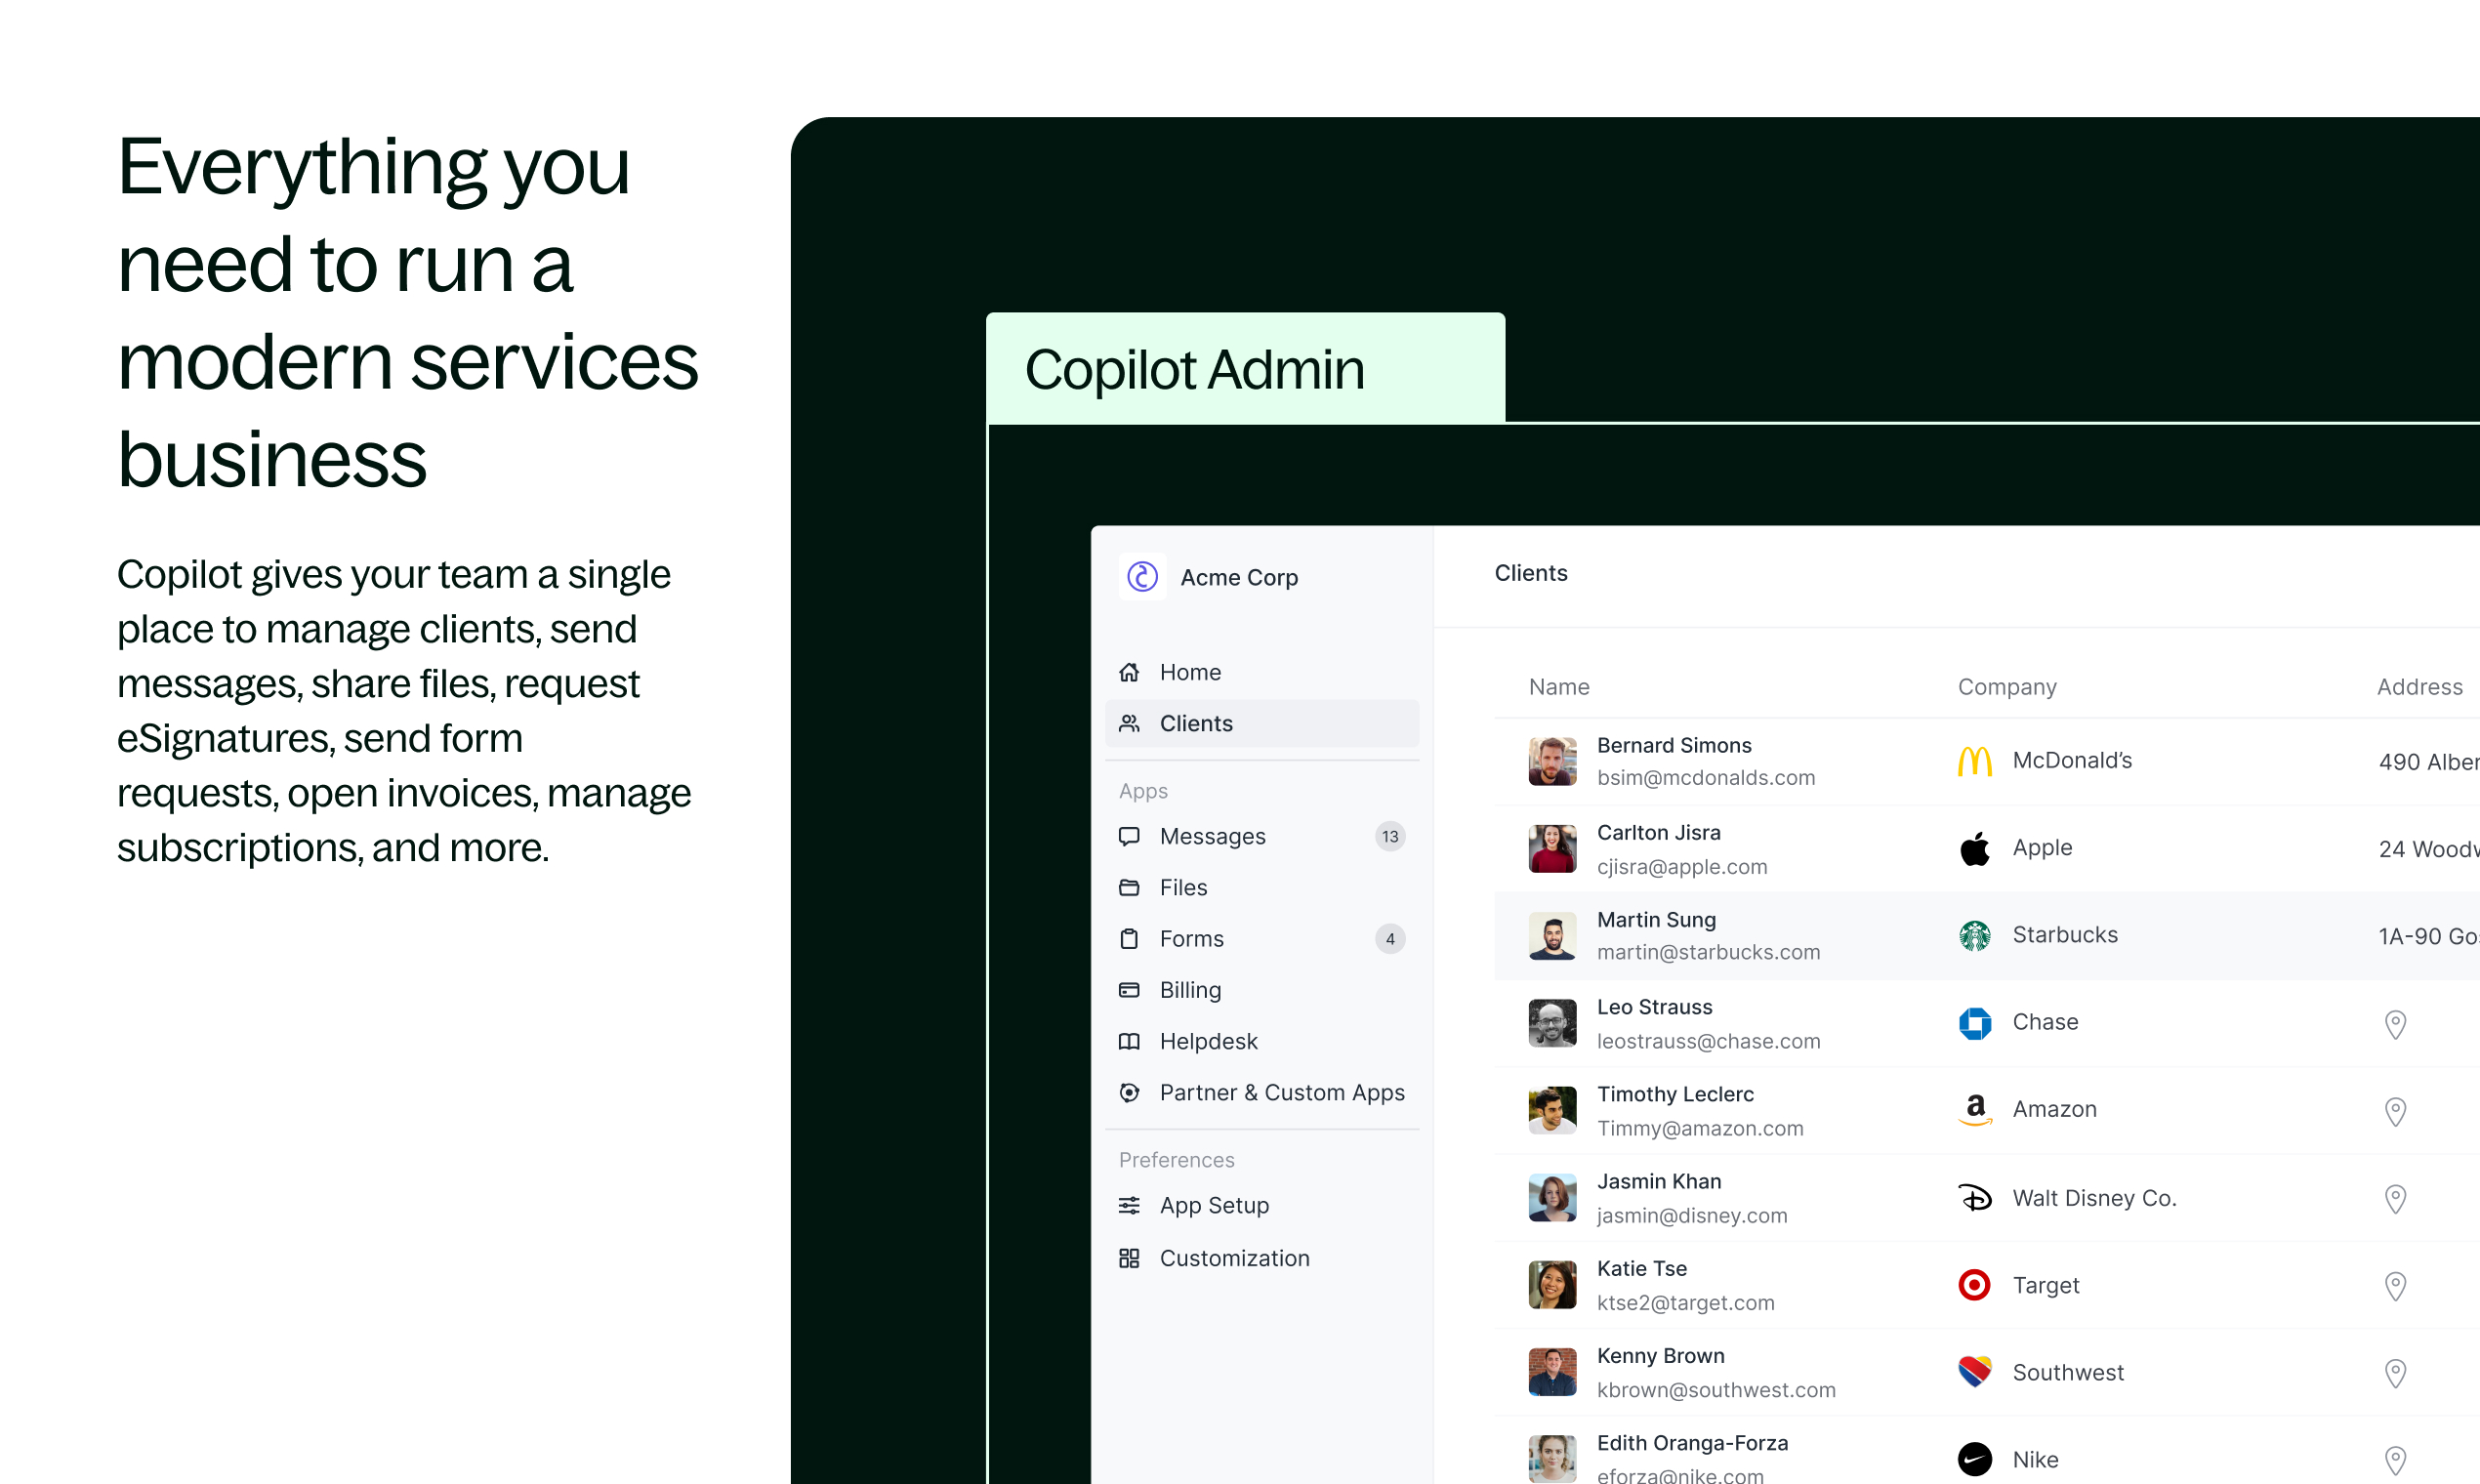
Task: Toggle the Address column header
Action: [2419, 685]
